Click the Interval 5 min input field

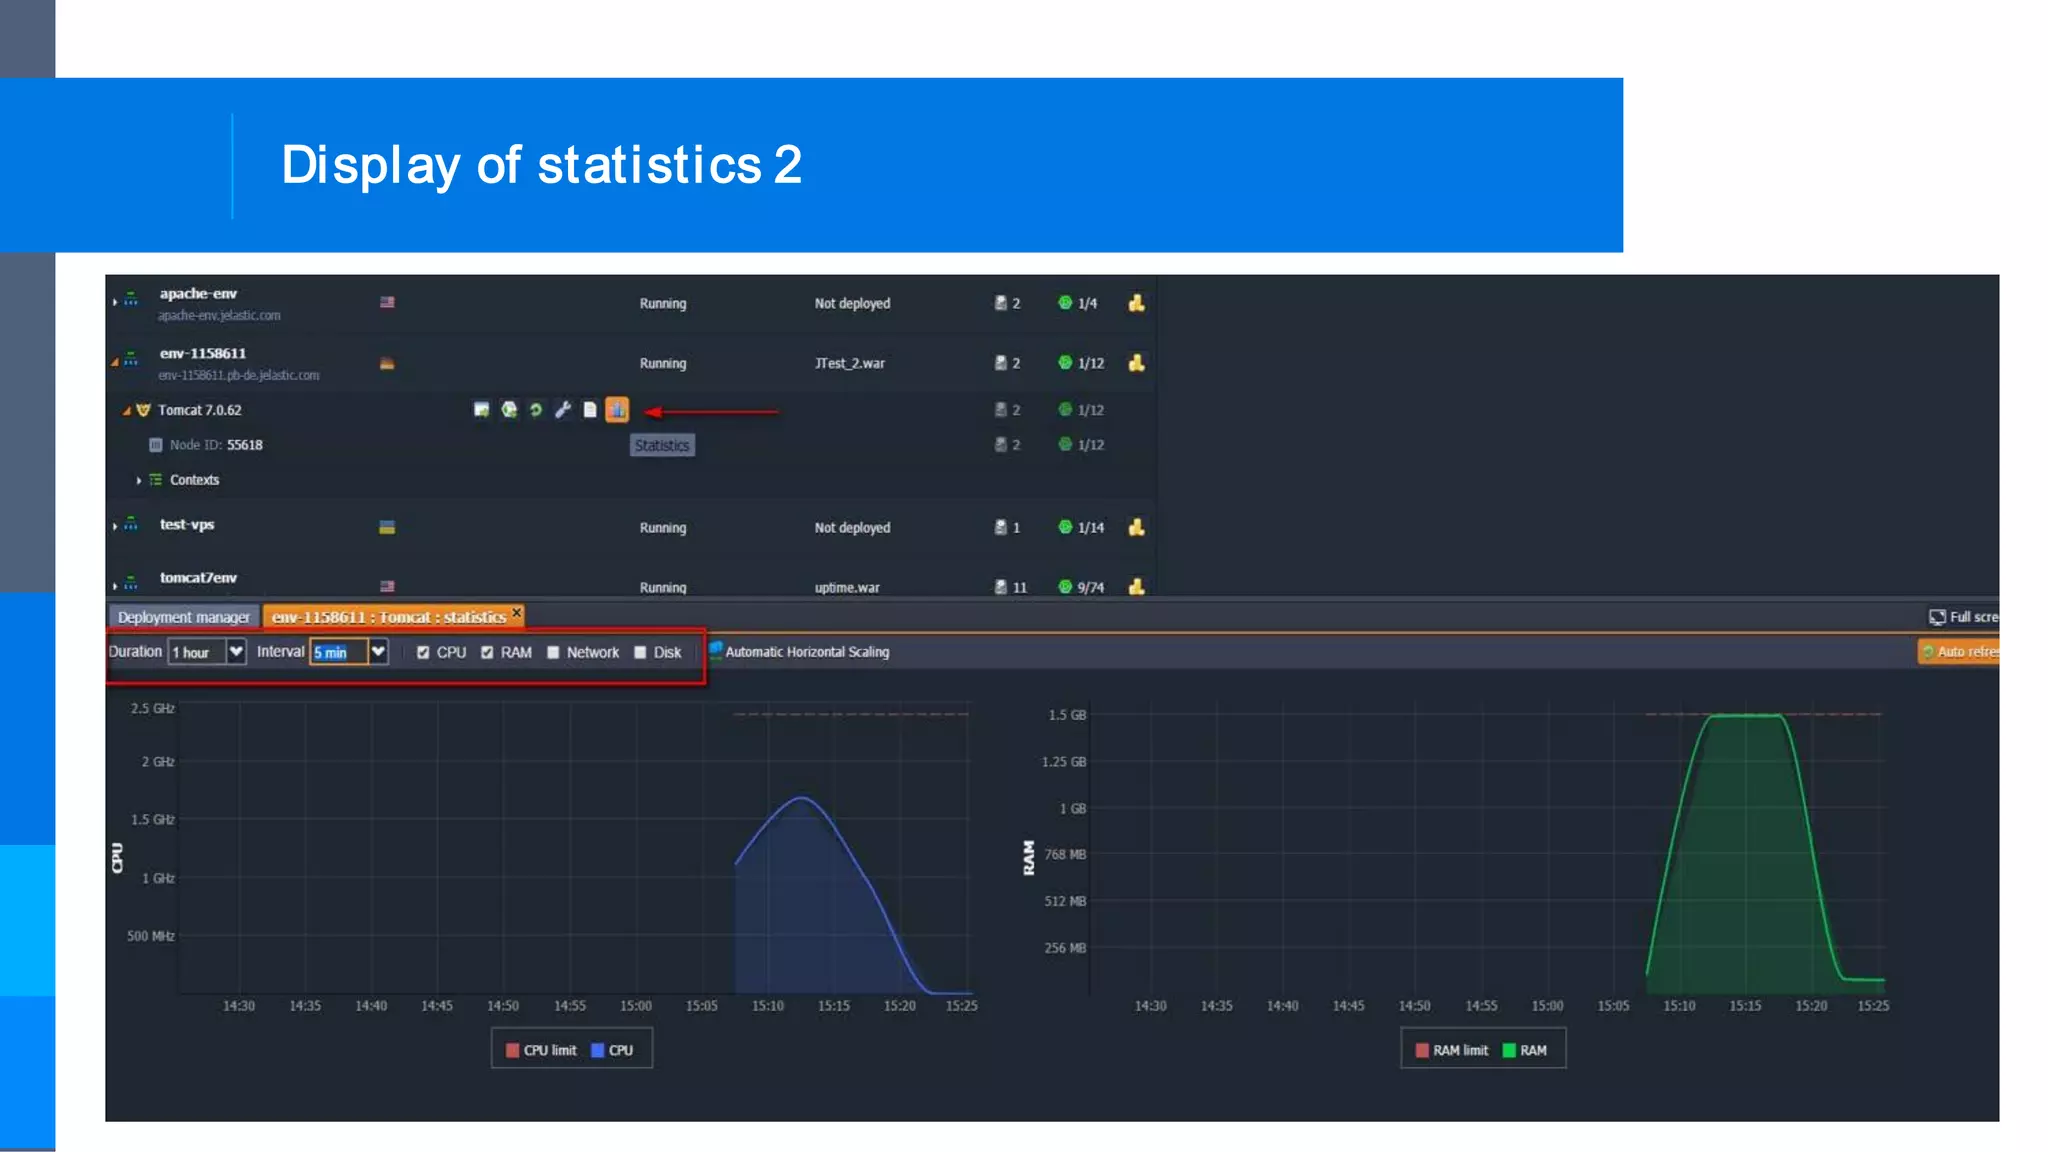(x=339, y=652)
